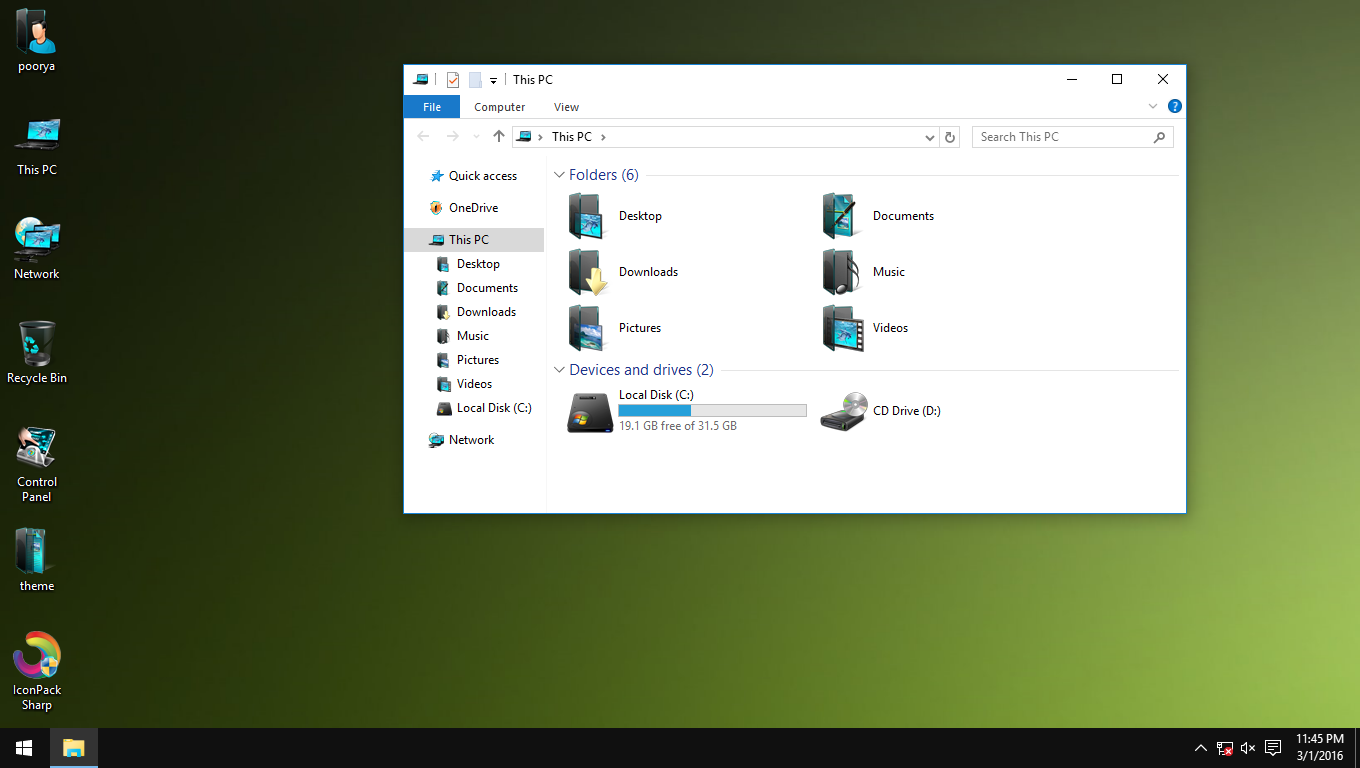The width and height of the screenshot is (1360, 768).
Task: Open the address bar history dropdown
Action: (929, 137)
